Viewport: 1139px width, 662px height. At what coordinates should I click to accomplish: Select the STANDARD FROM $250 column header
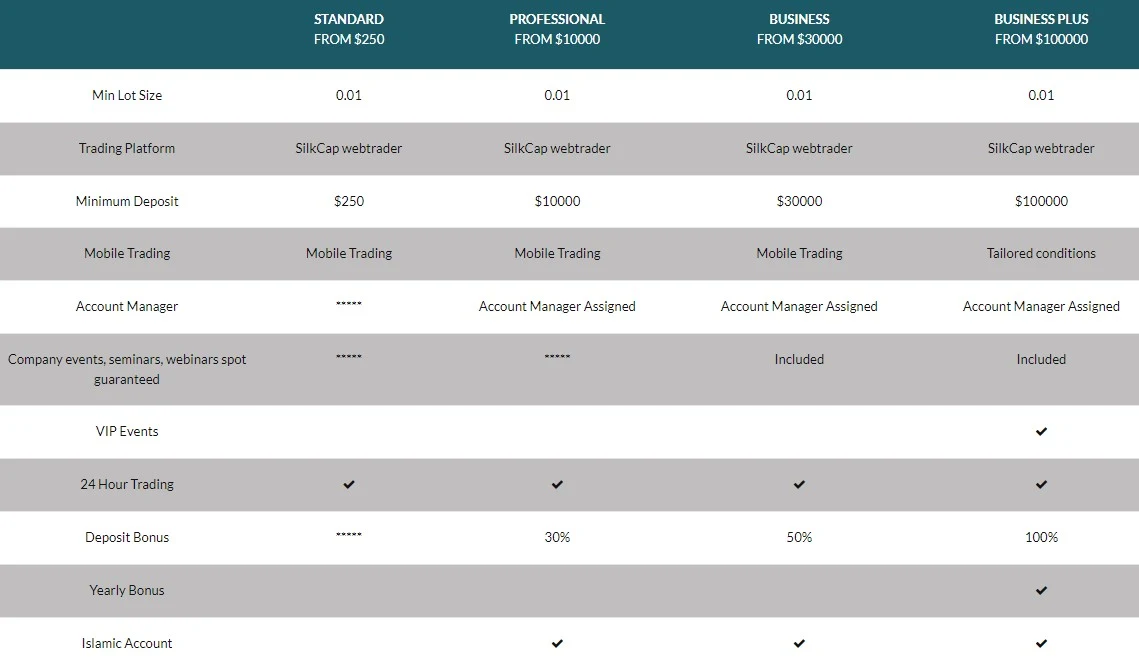coord(349,29)
